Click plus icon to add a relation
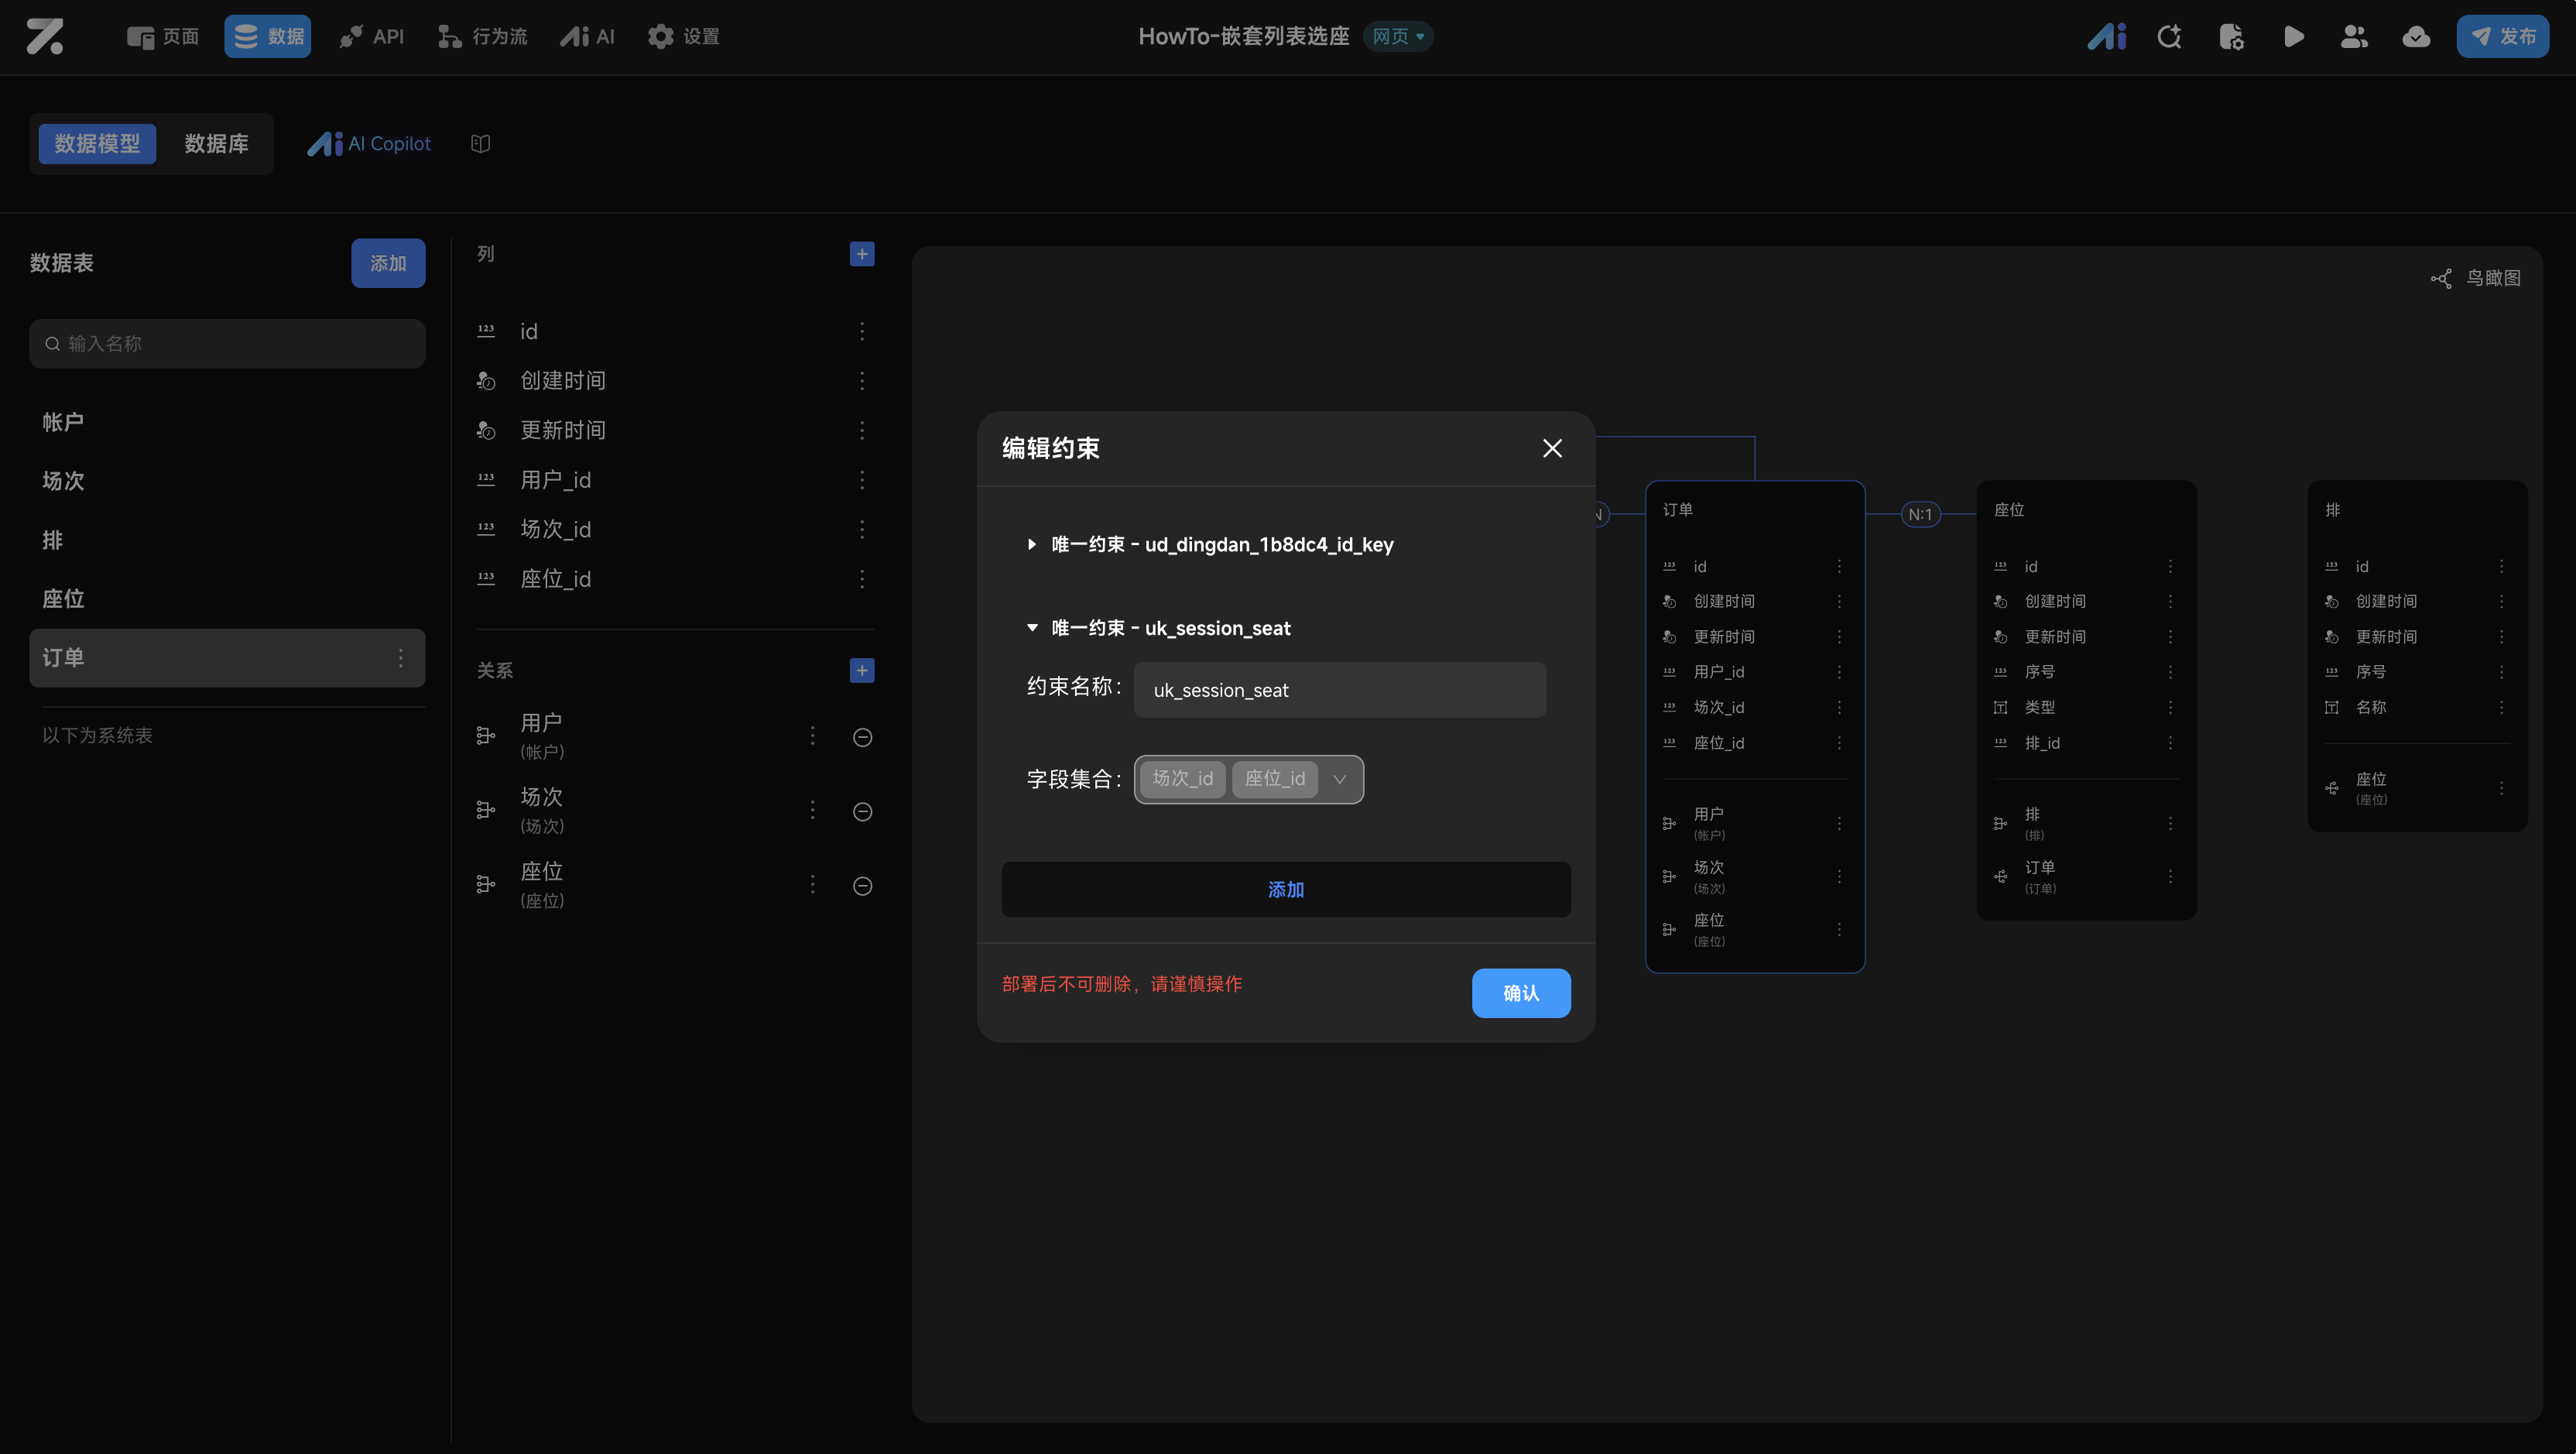Viewport: 2576px width, 1454px height. click(x=861, y=670)
